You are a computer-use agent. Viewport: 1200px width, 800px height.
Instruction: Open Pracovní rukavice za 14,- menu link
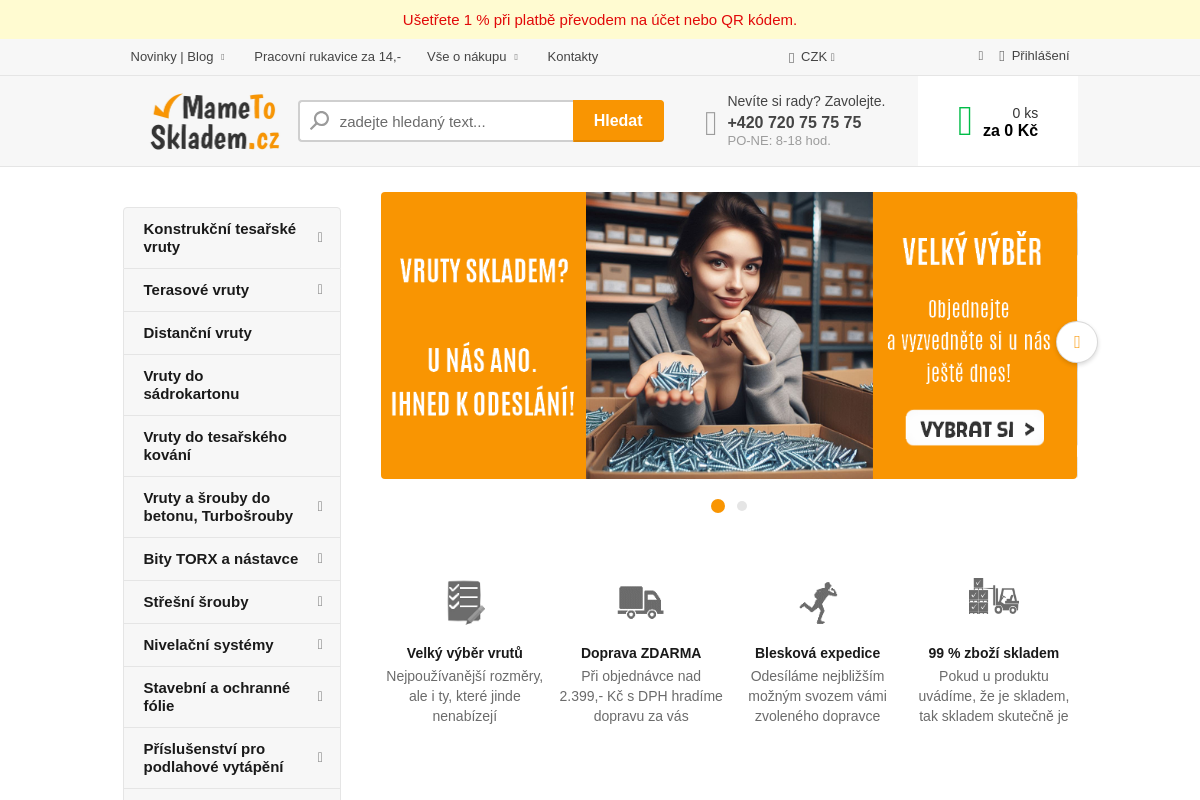coord(327,57)
